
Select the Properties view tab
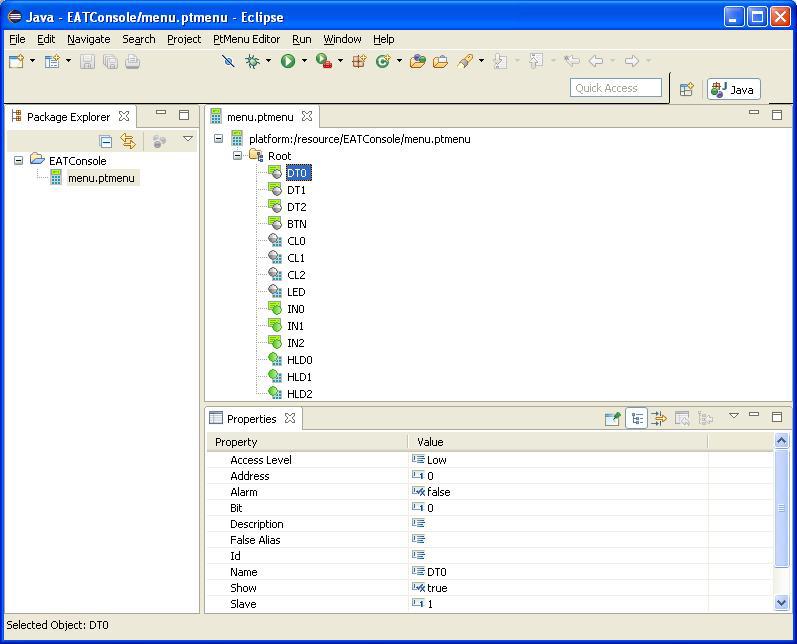tap(251, 419)
